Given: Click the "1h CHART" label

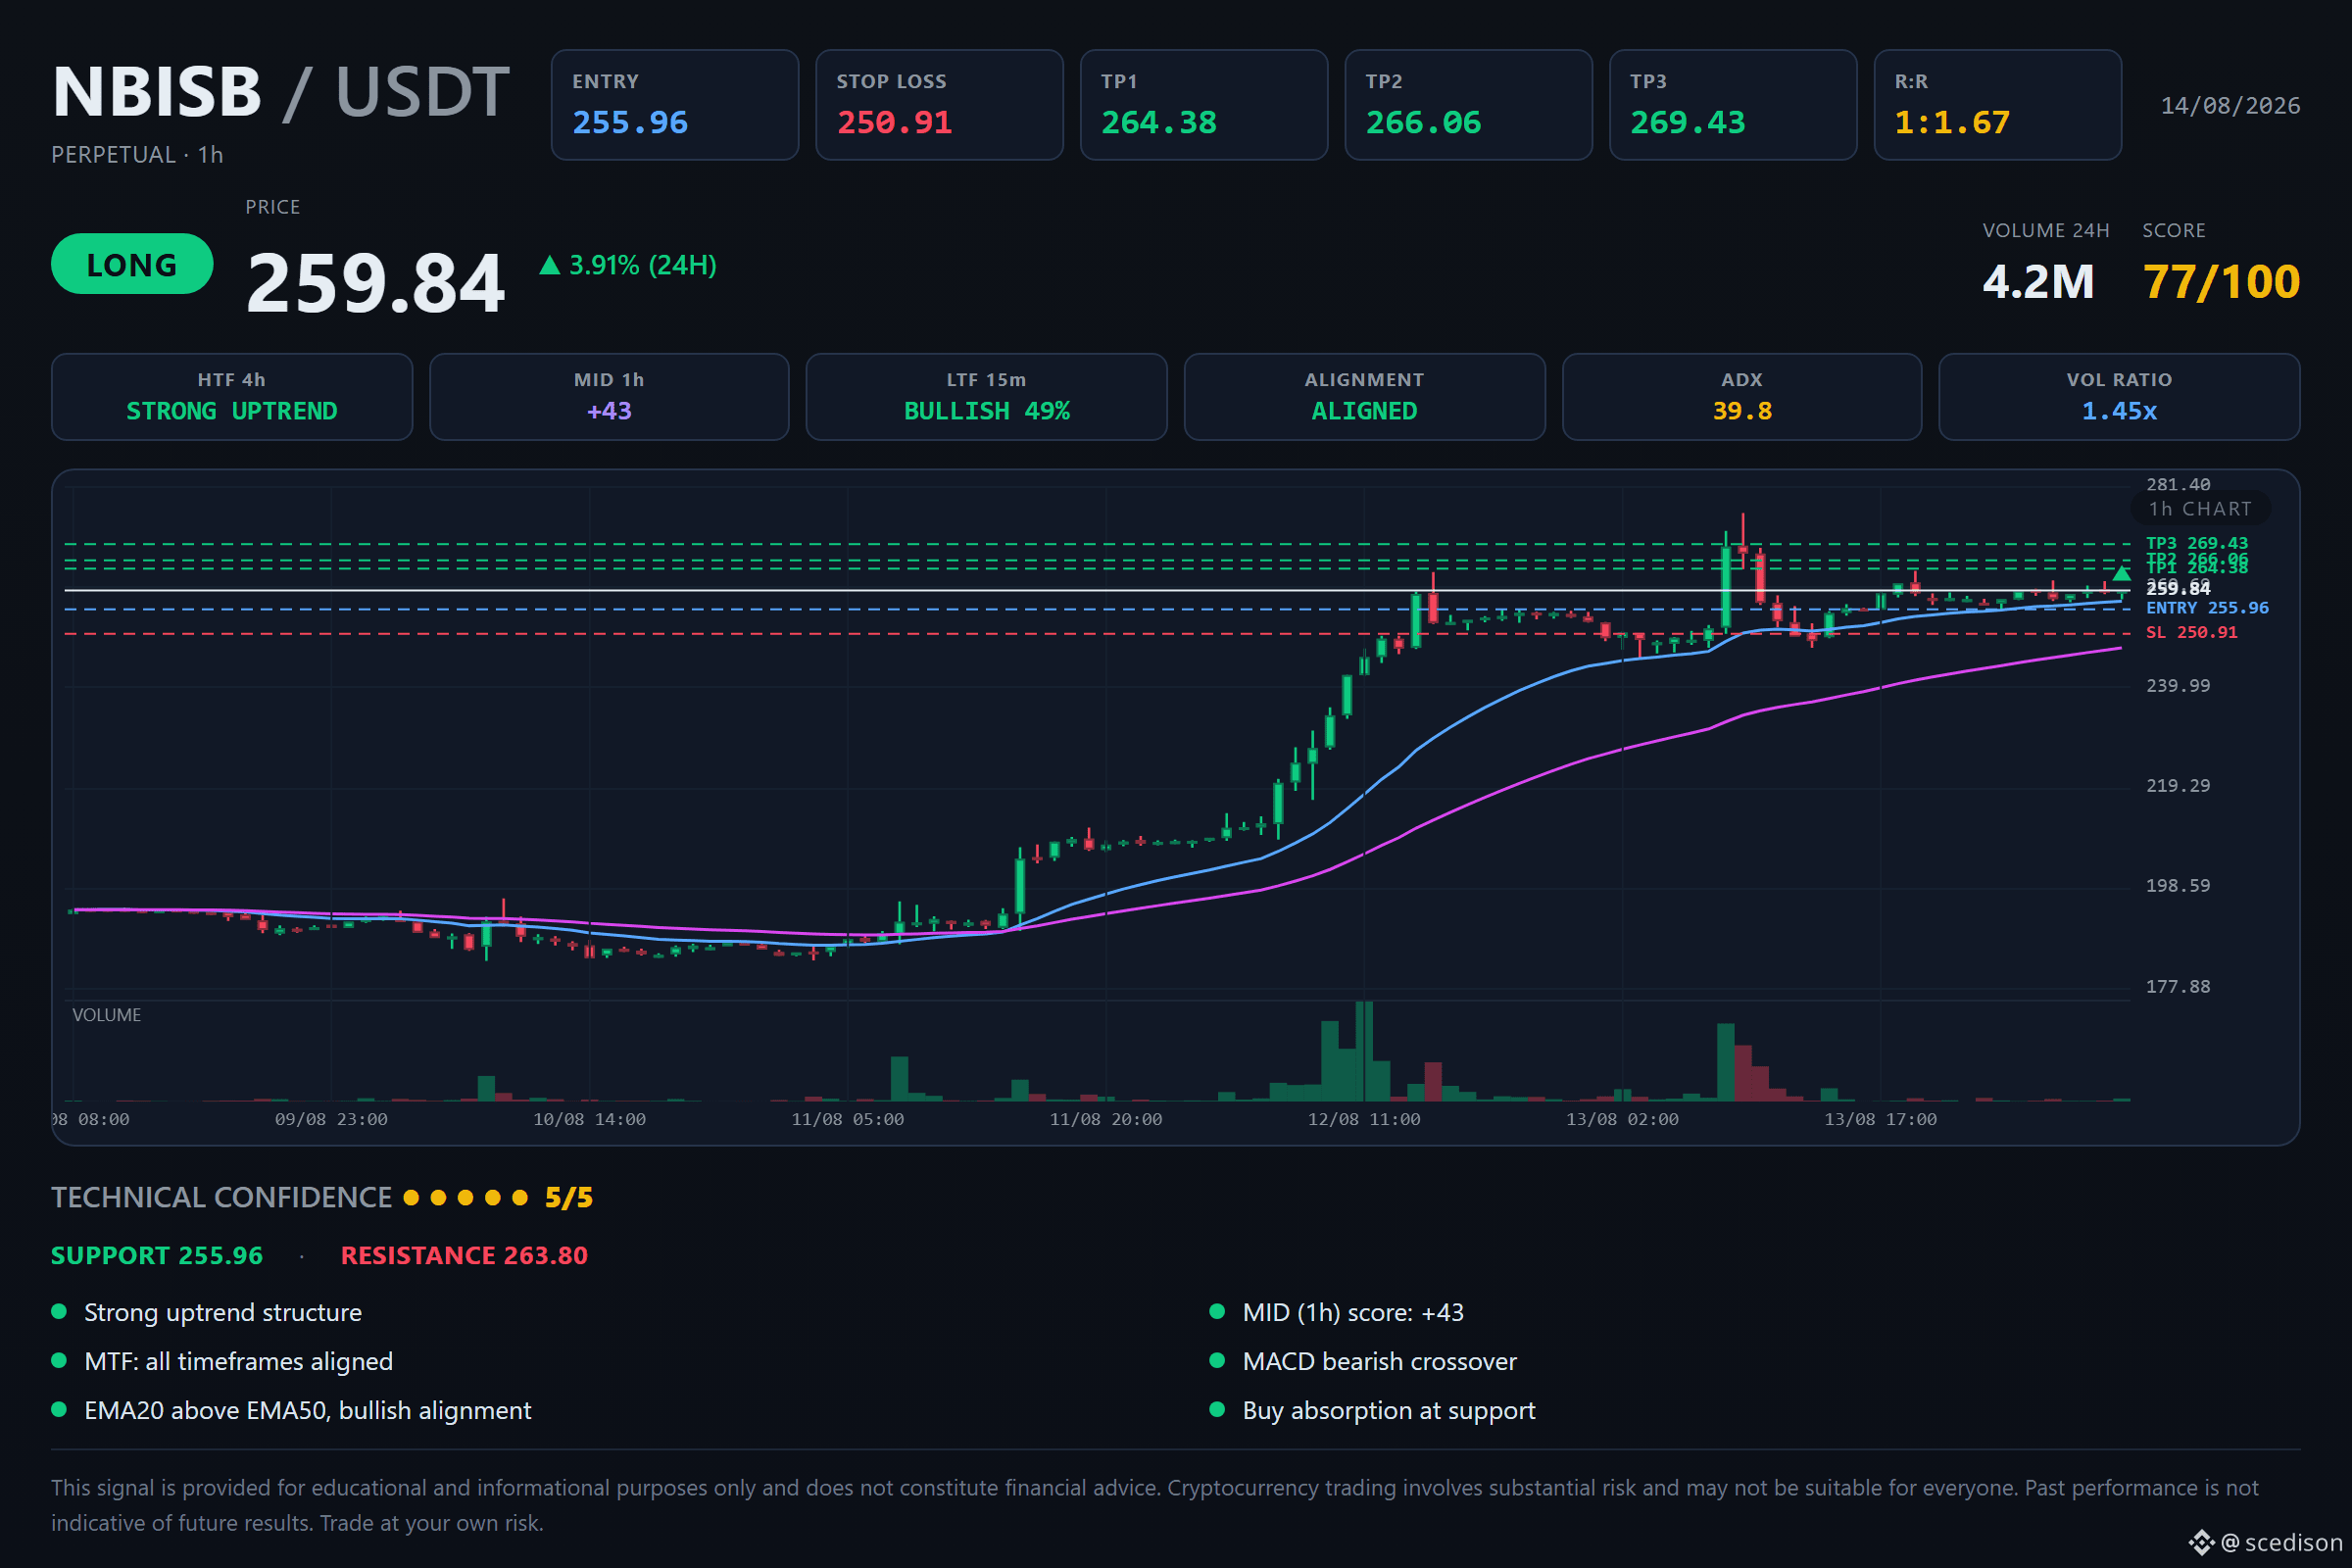Looking at the screenshot, I should [2200, 509].
